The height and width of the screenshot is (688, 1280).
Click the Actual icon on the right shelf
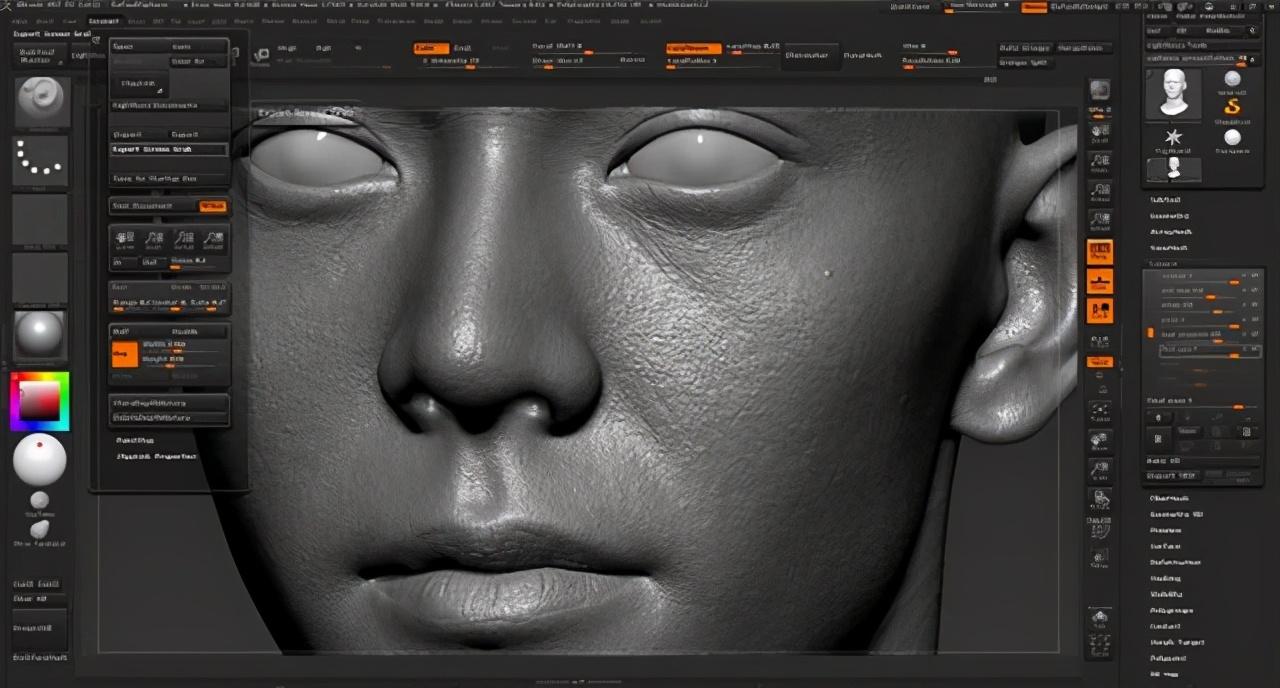pyautogui.click(x=1099, y=190)
